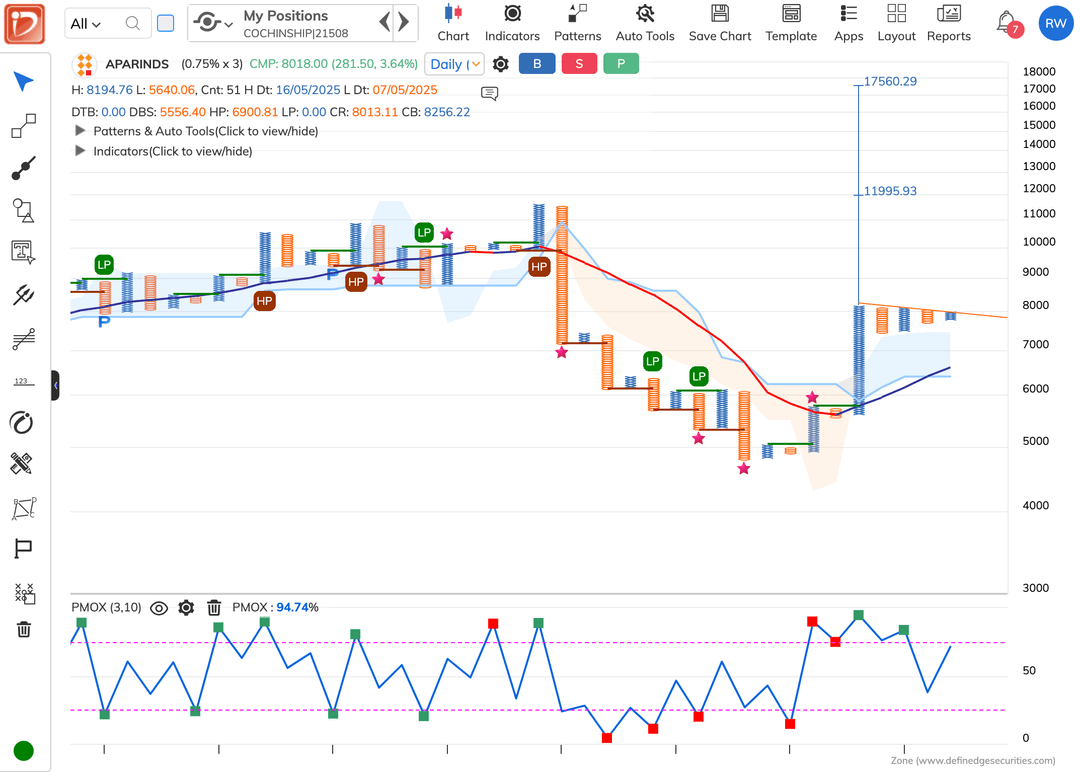Click the CB: 8256.22 value
This screenshot has height=776, width=1080.
(x=436, y=112)
